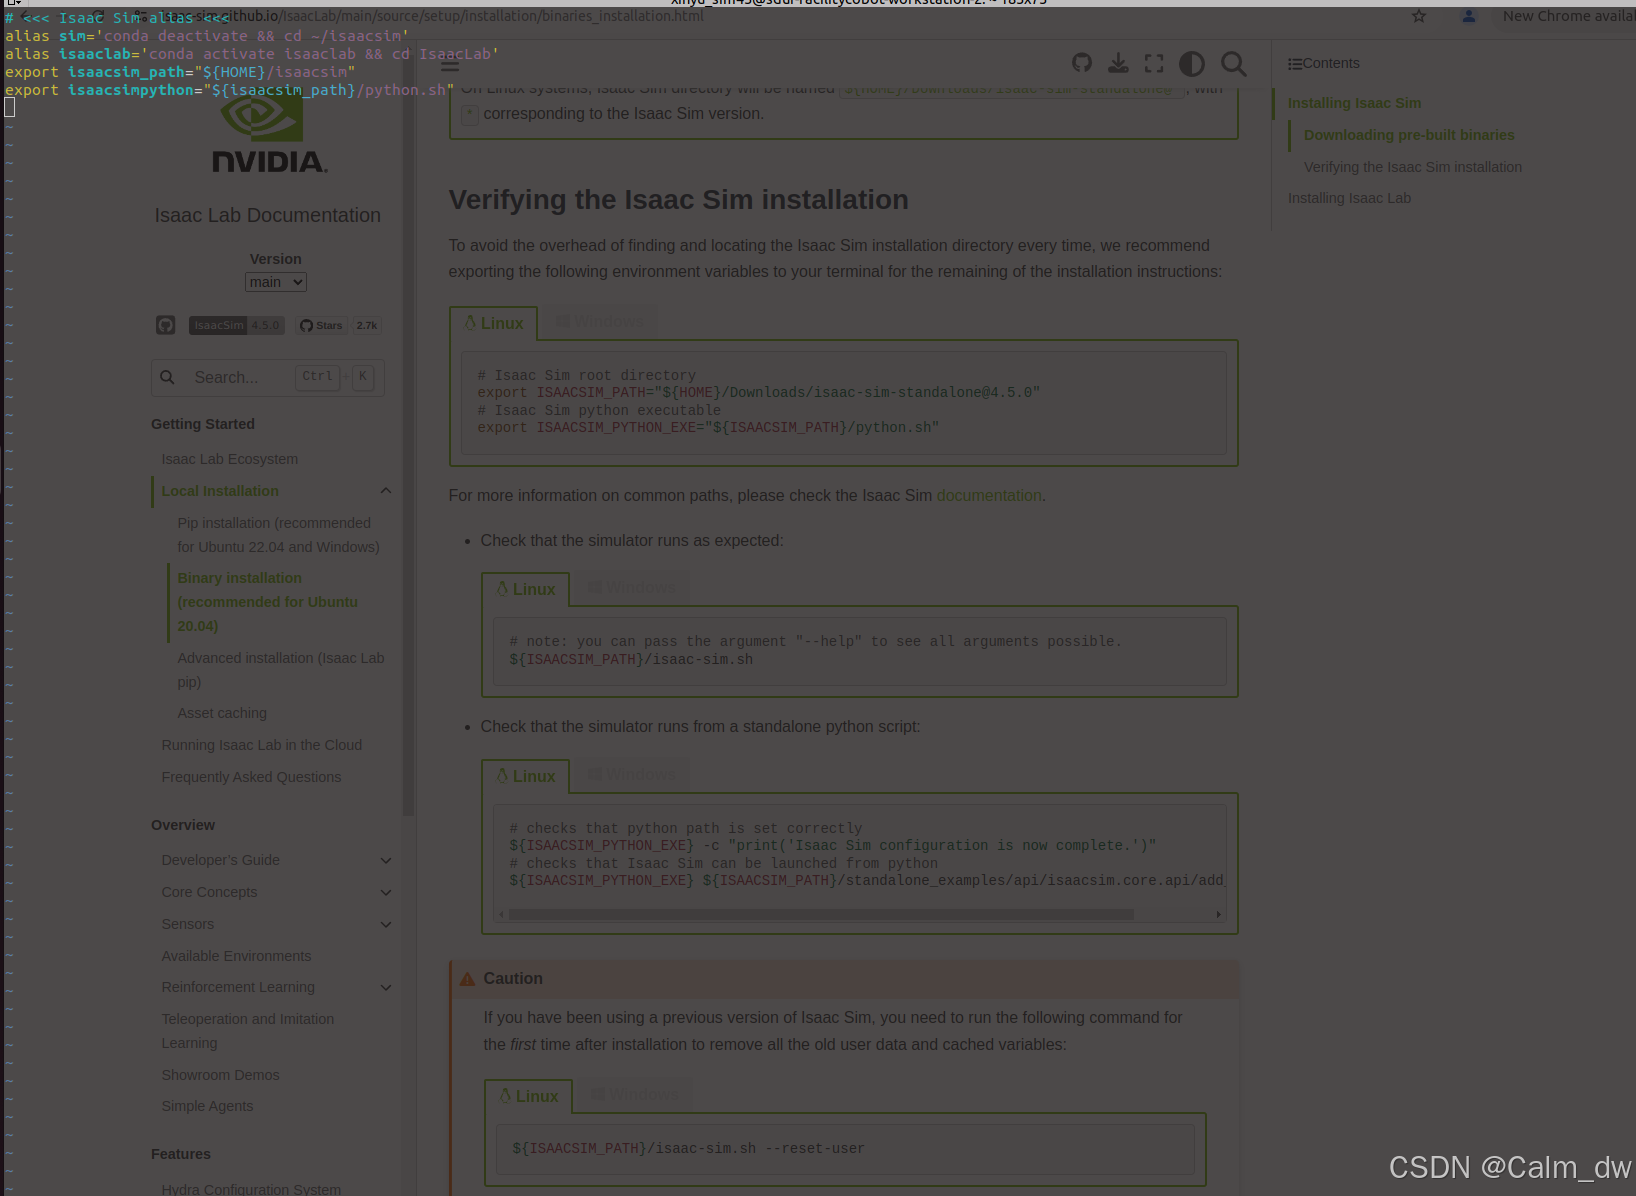Open Advanced installation (Isaac Lab pip) link
Image resolution: width=1636 pixels, height=1196 pixels.
click(281, 670)
